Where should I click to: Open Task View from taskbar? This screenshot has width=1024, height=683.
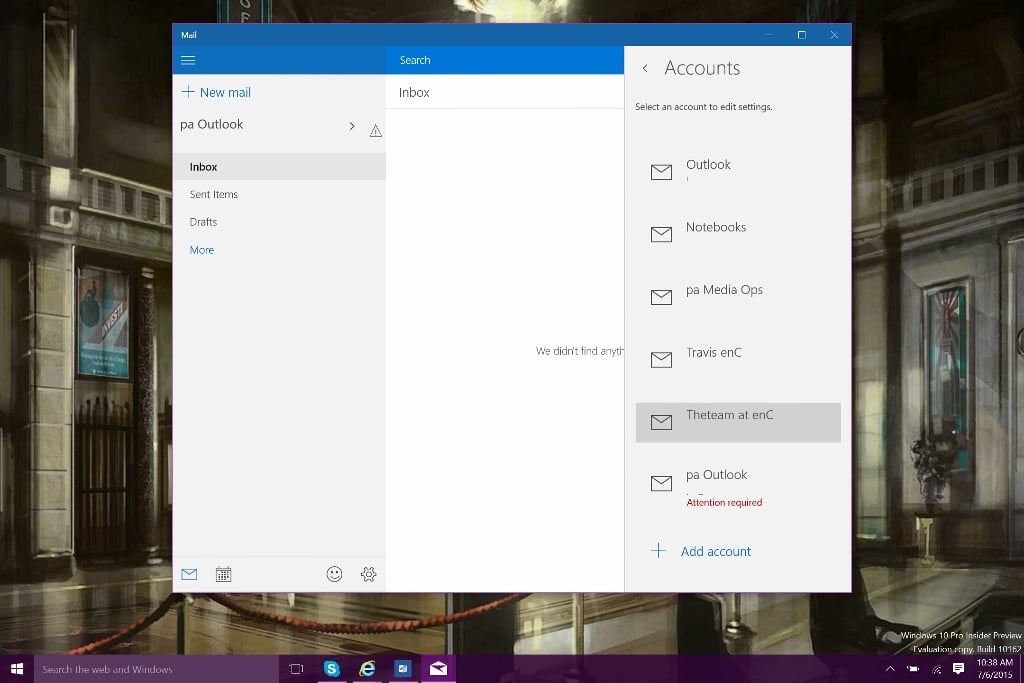click(296, 669)
